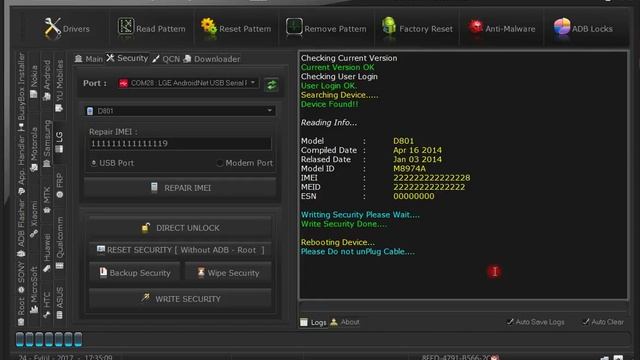Click the MEID value in the log
The image size is (640, 360).
[429, 187]
